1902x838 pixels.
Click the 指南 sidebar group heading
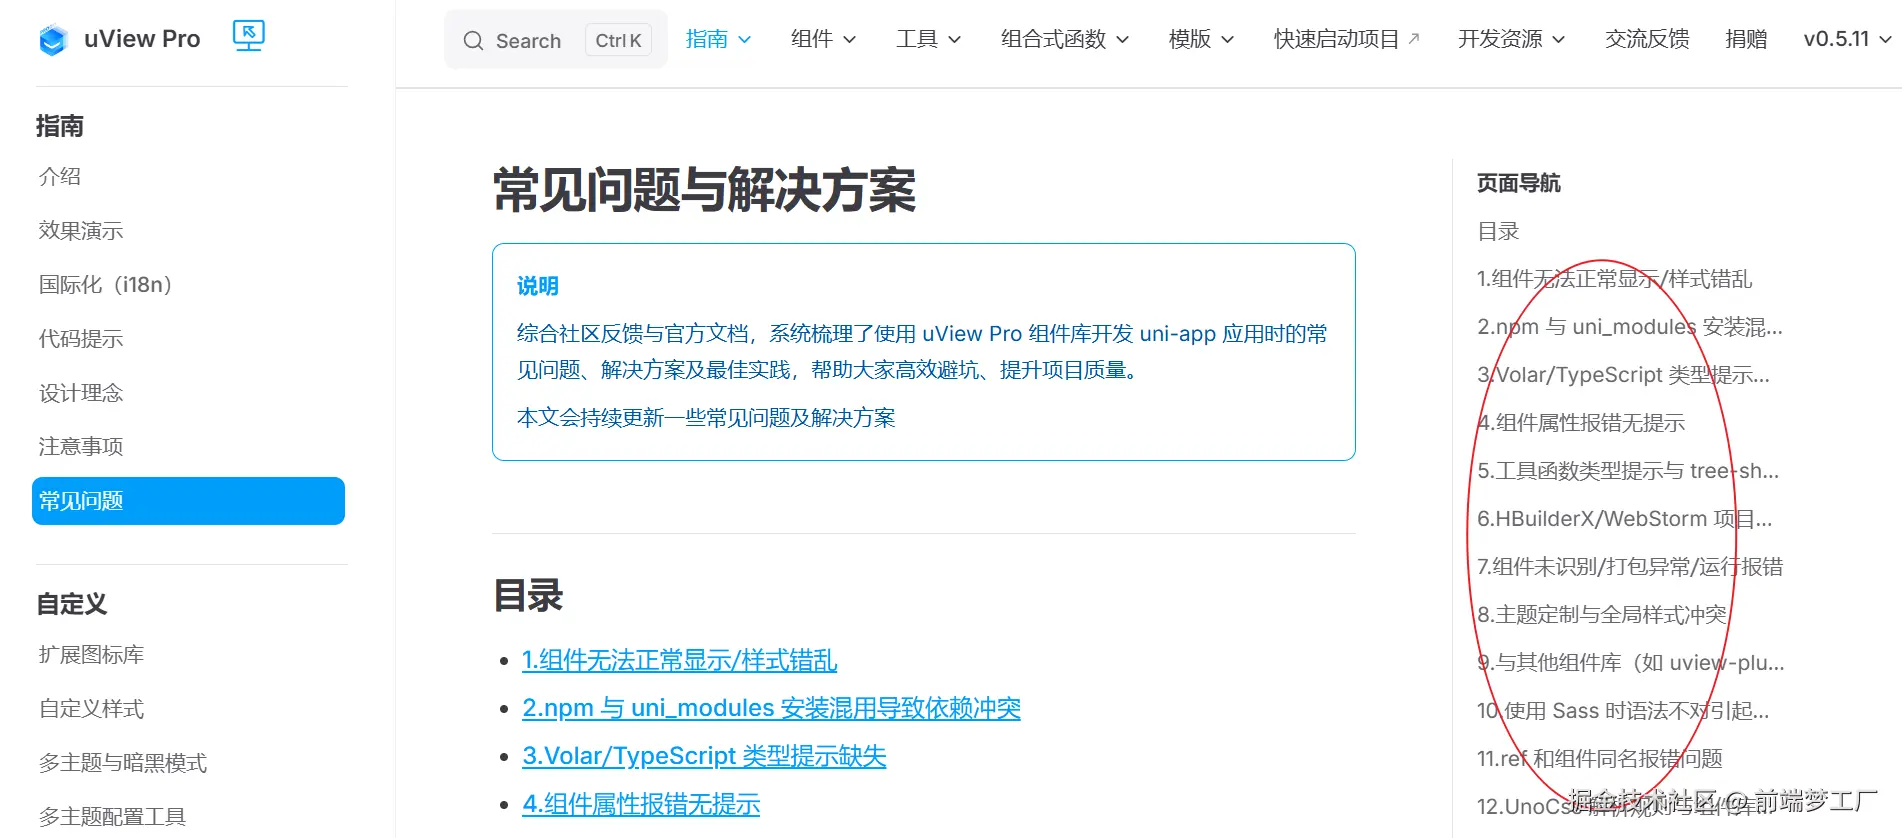(60, 126)
